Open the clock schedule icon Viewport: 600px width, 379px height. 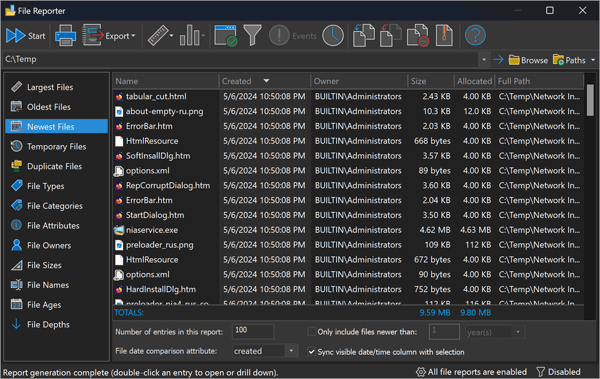pos(333,36)
